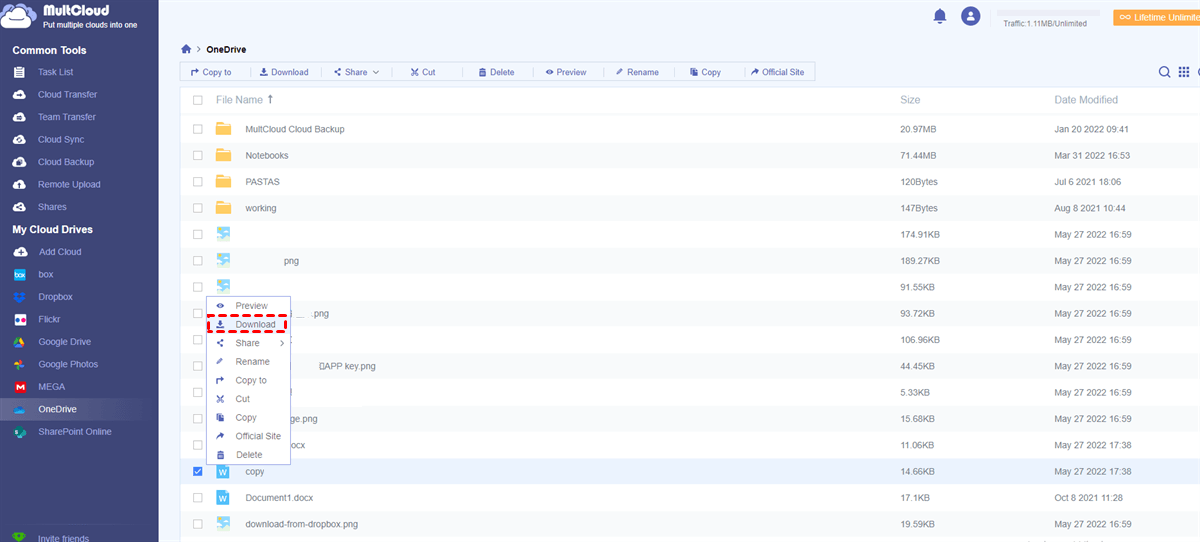The height and width of the screenshot is (542, 1200).
Task: Click the Lifetime Unlimited upgrade button
Action: [x=1157, y=17]
